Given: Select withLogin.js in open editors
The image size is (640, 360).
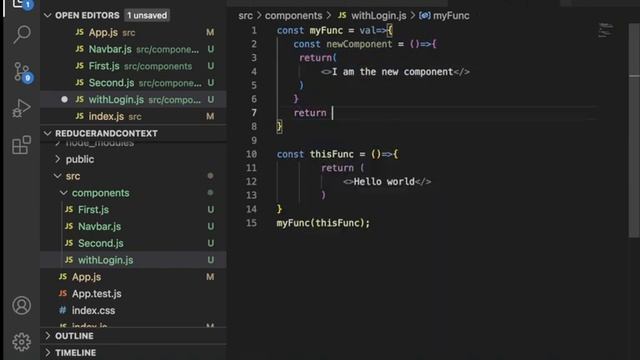Looking at the screenshot, I should (133, 100).
